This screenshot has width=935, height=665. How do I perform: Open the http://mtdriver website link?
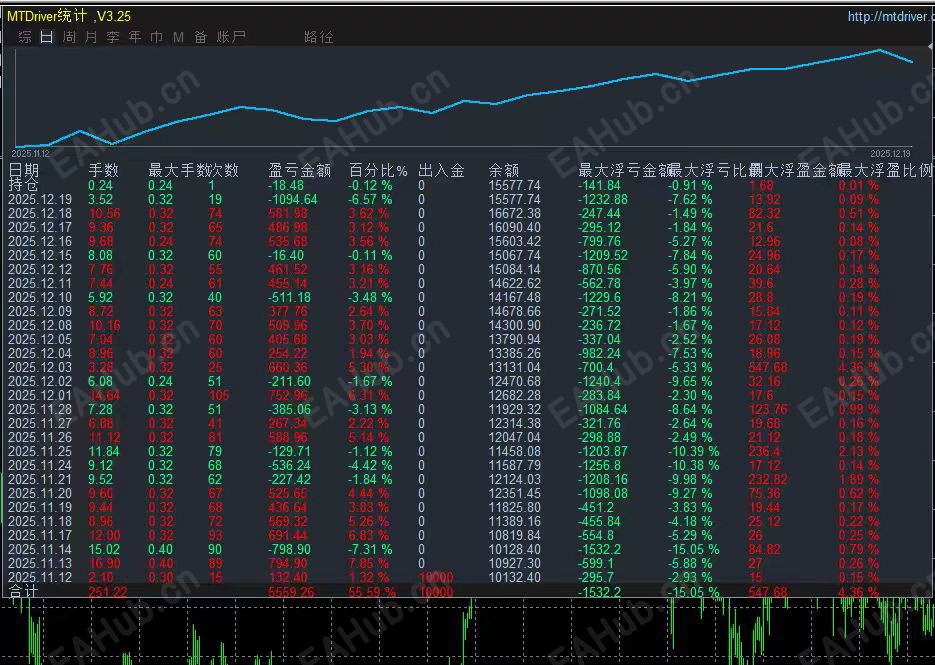tap(891, 17)
